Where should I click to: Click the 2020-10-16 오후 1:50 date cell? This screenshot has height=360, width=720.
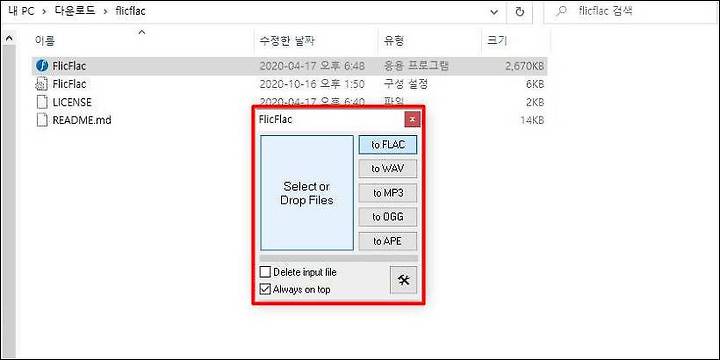point(312,84)
